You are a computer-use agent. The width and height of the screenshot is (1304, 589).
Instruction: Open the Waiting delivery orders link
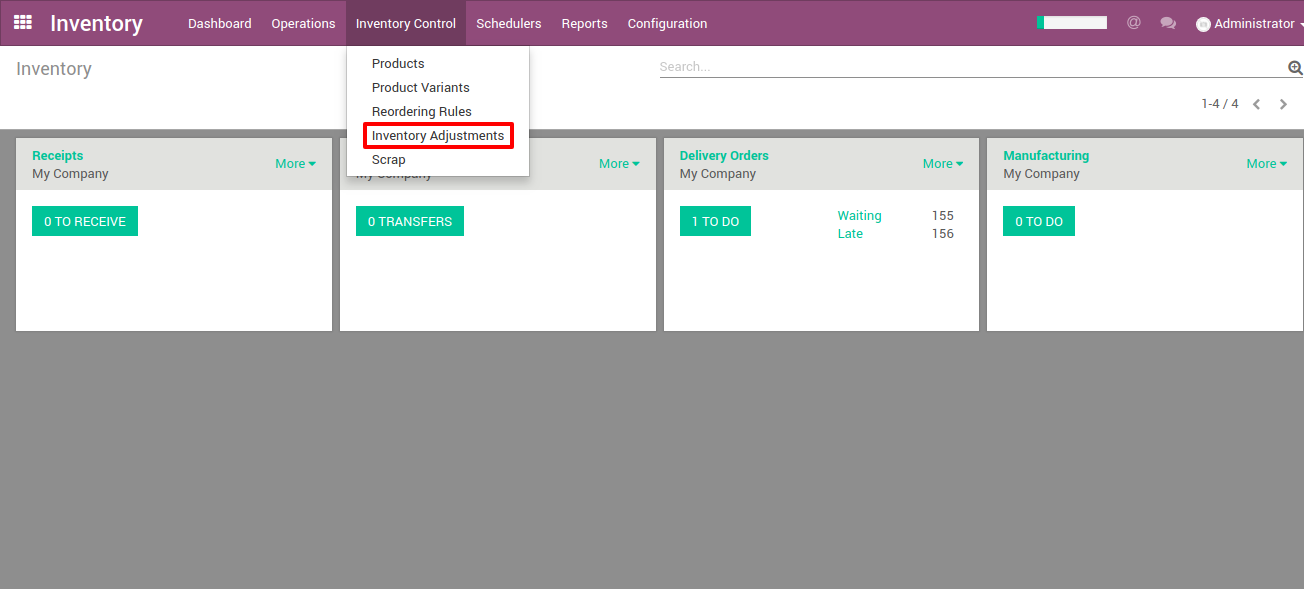pos(859,216)
